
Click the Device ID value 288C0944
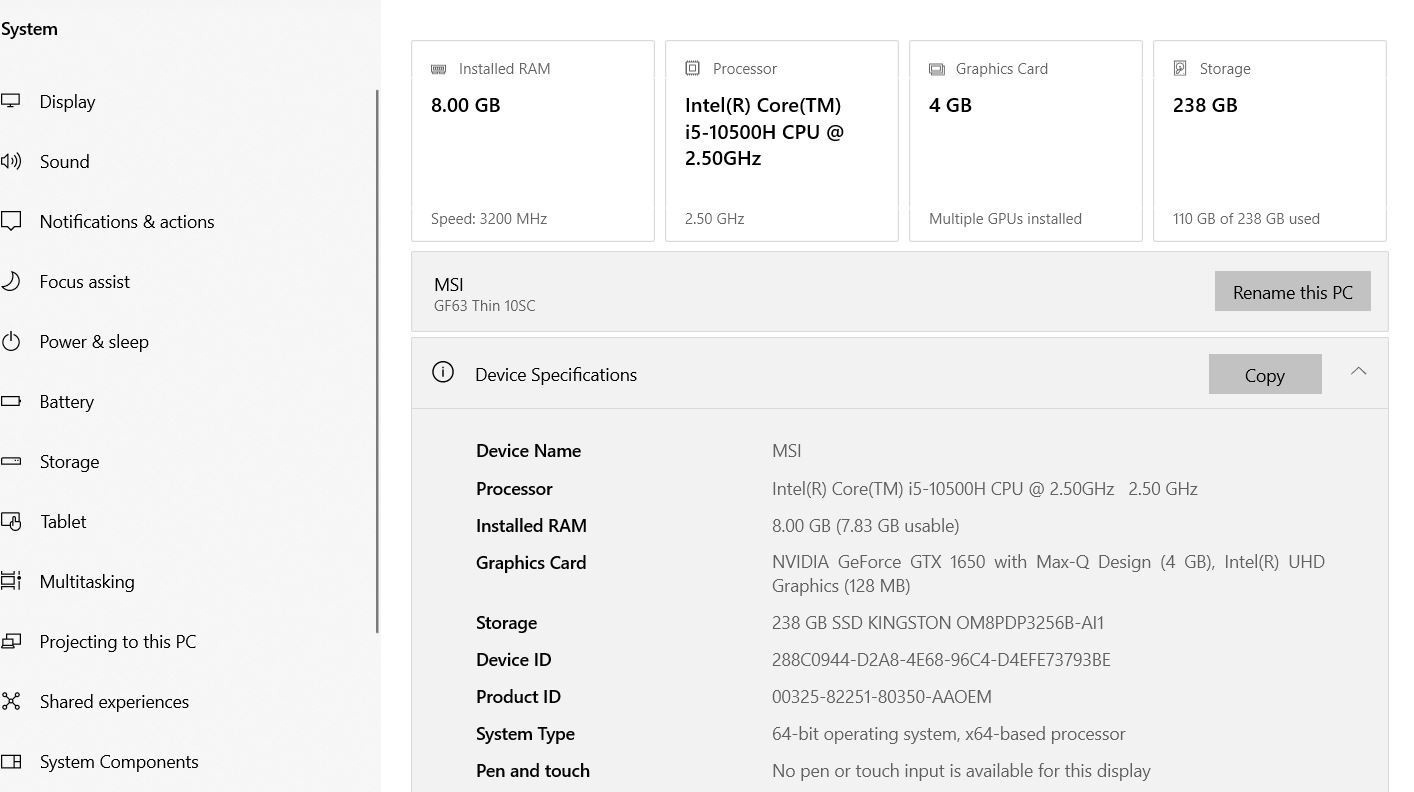[941, 659]
